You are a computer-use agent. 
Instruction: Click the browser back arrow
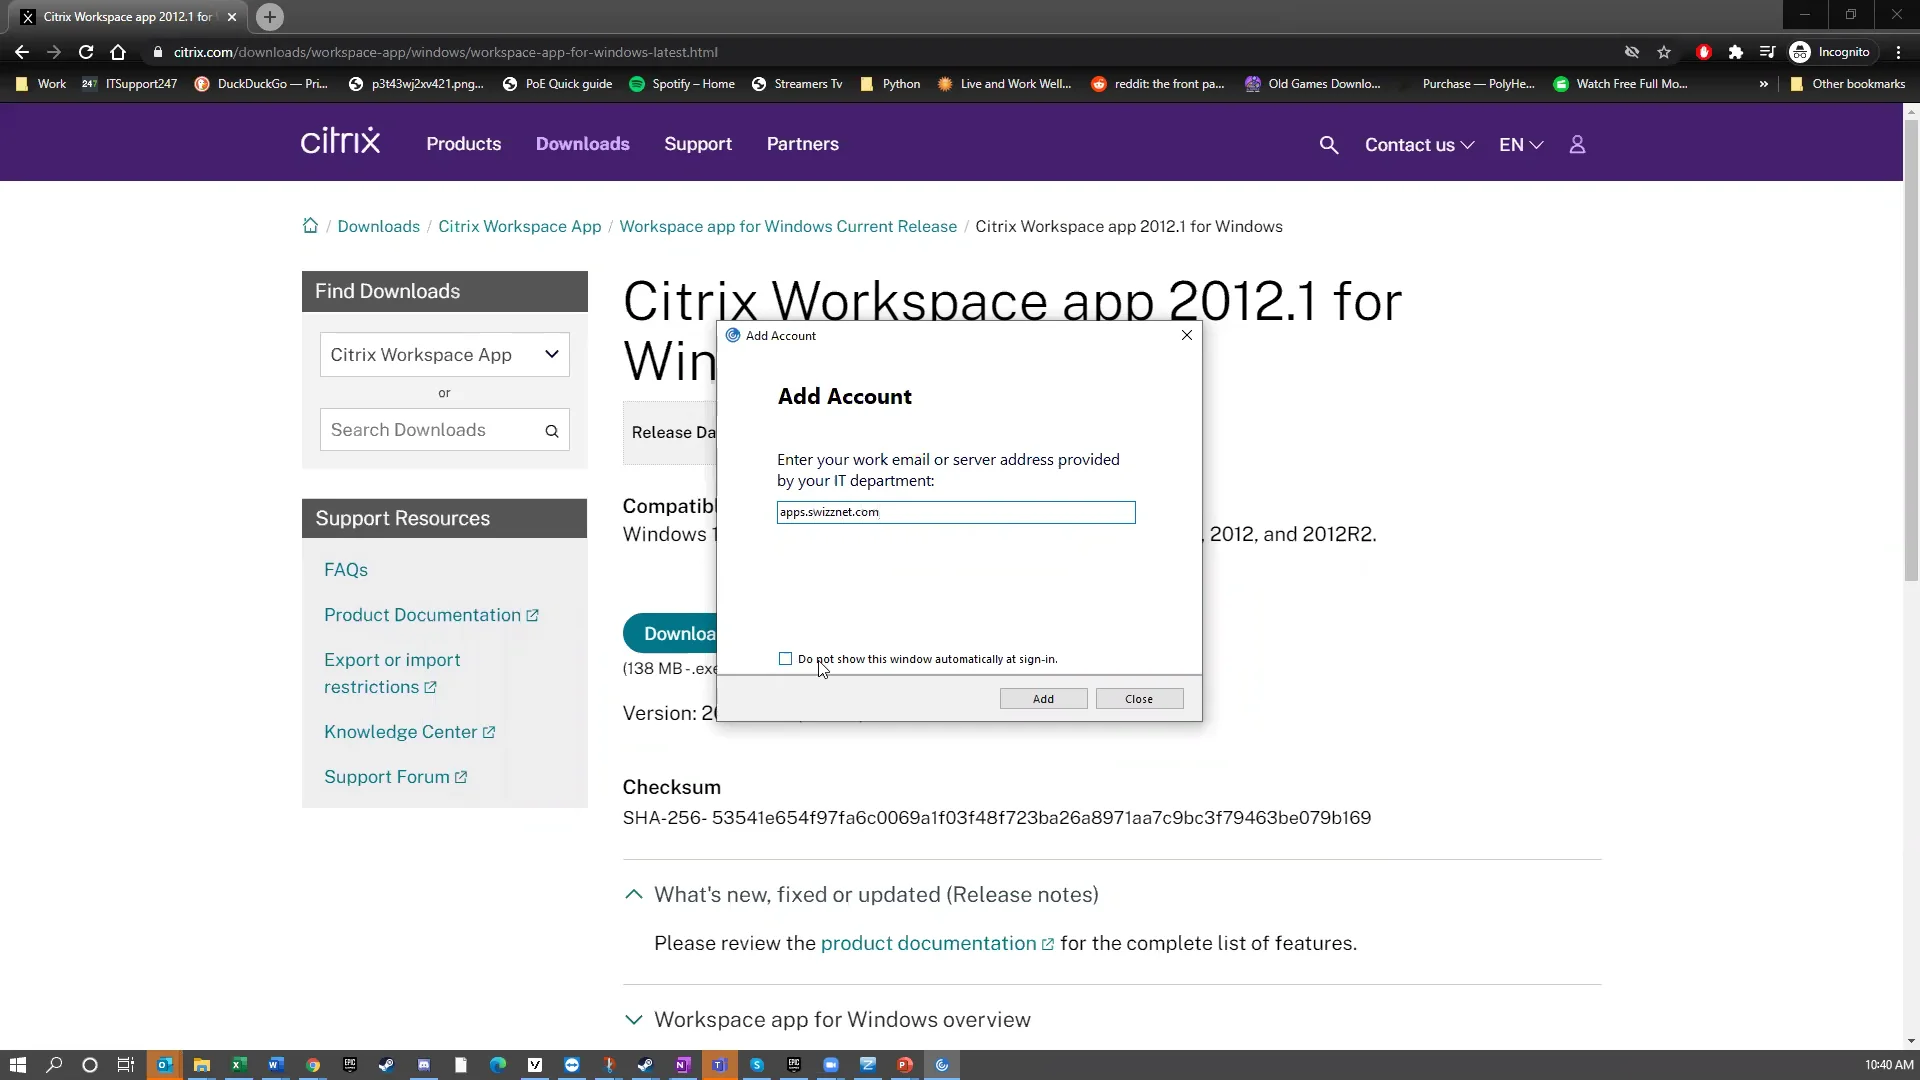click(22, 52)
